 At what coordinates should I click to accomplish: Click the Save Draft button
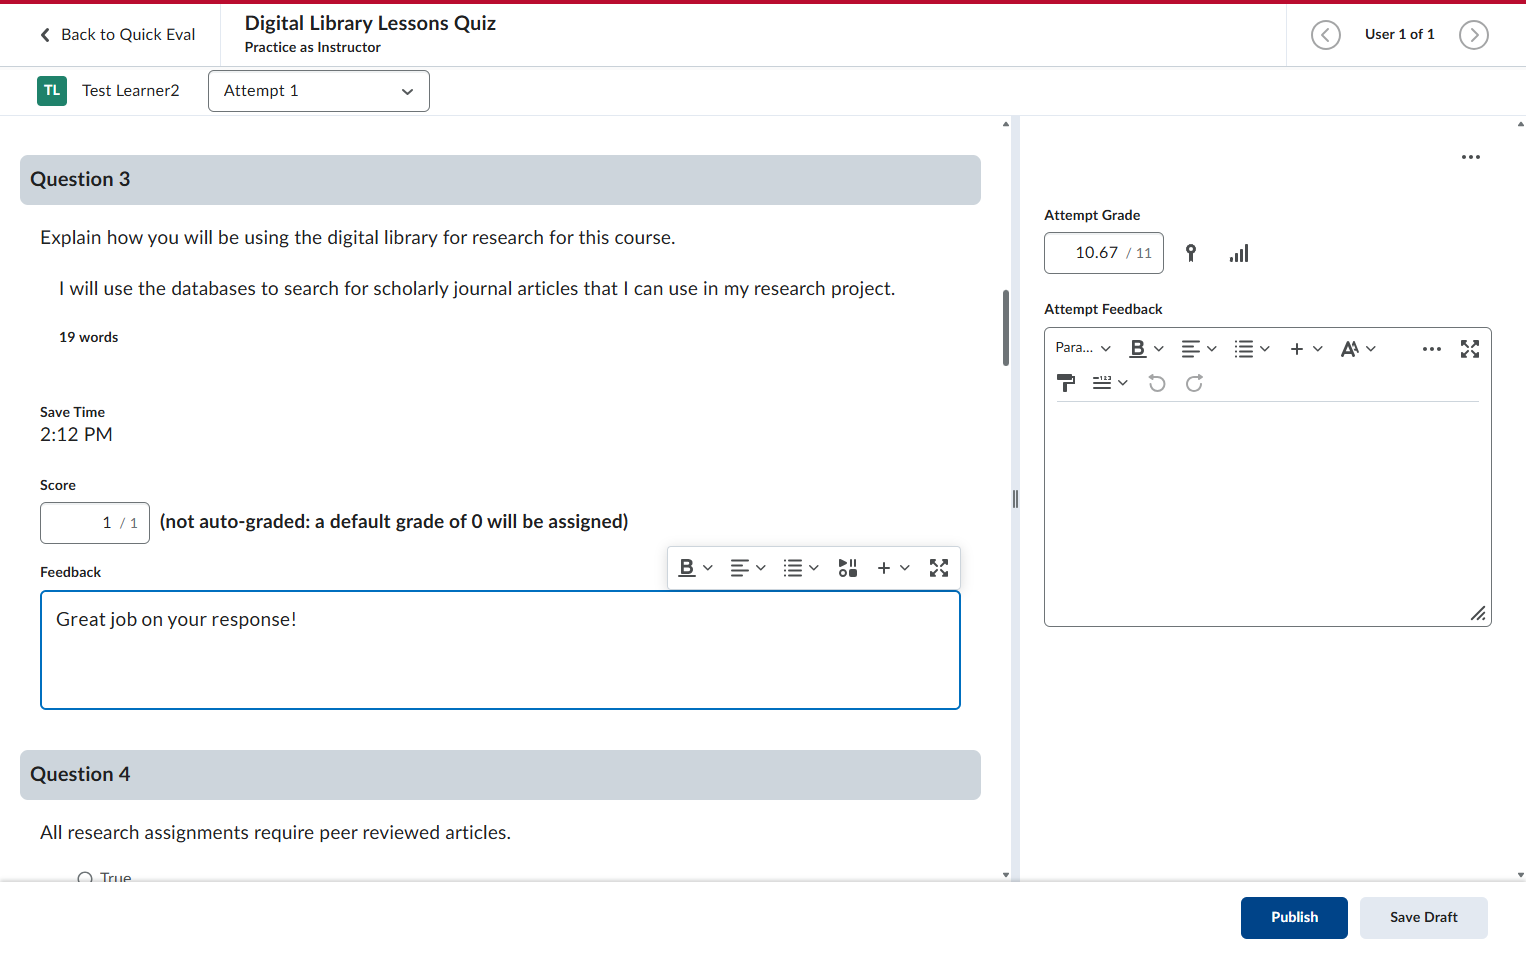[x=1423, y=918]
